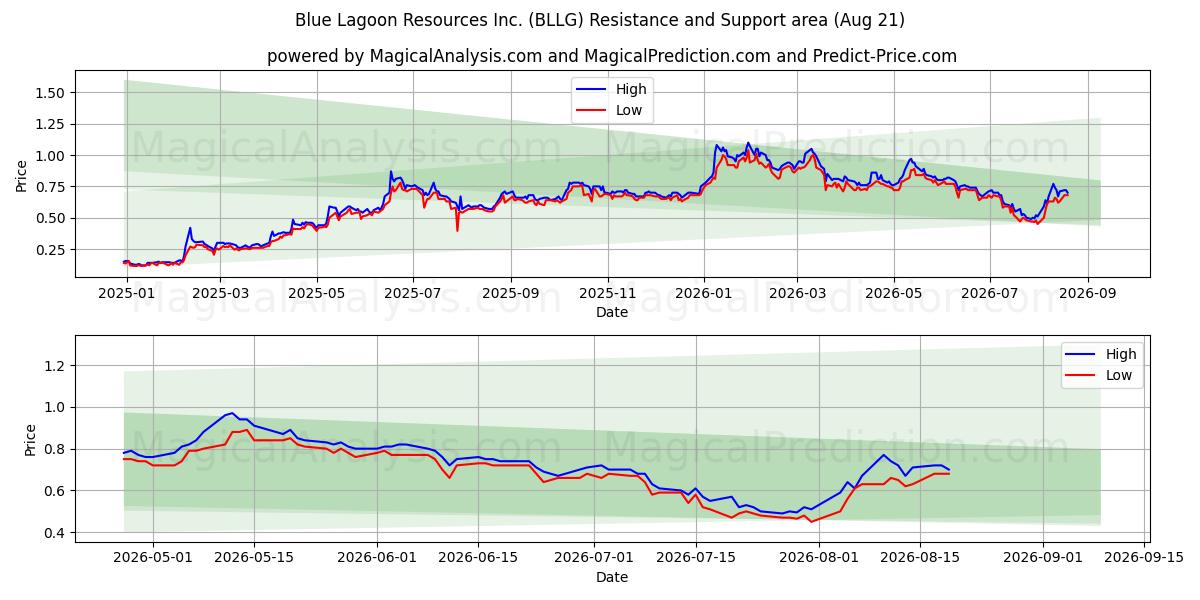This screenshot has height=600, width=1200.
Task: Click the '2026-07-01' x-axis label in the bottom chart
Action: click(x=595, y=559)
